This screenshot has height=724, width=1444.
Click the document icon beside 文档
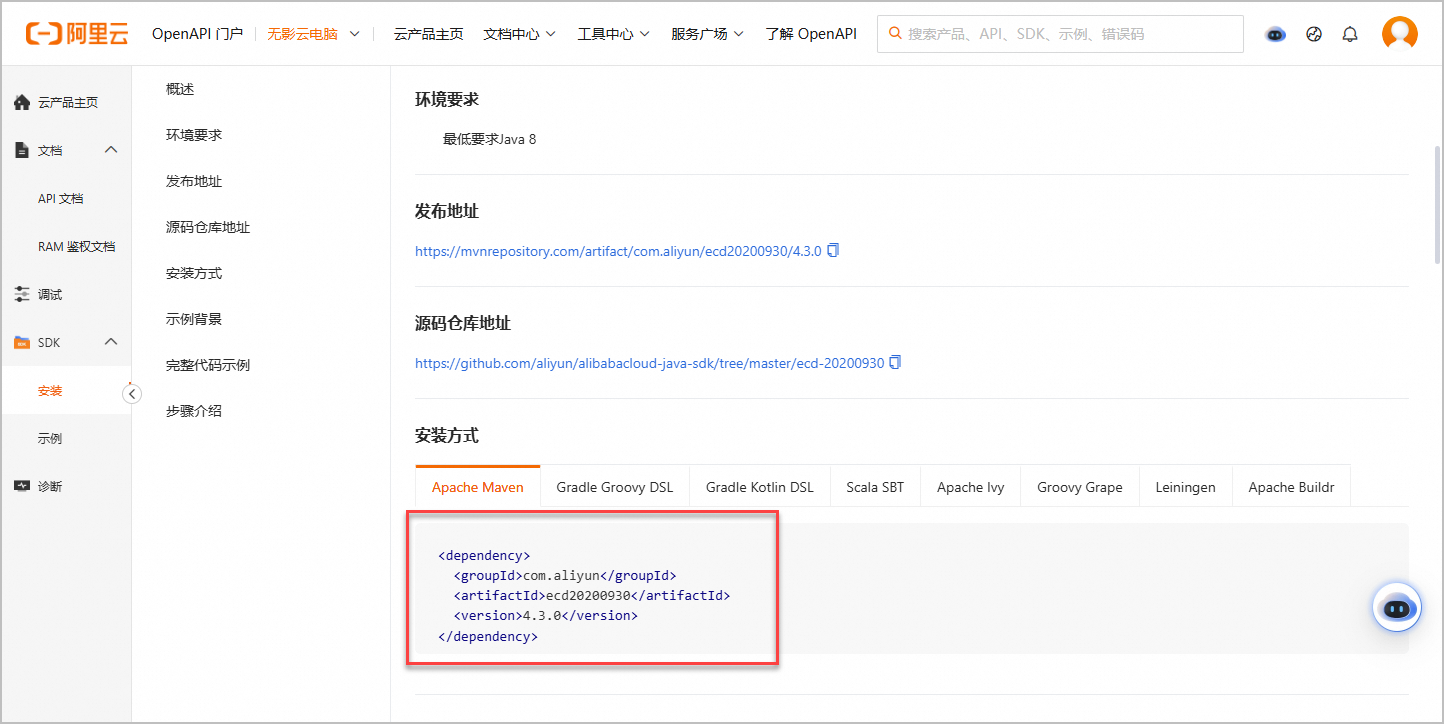pyautogui.click(x=22, y=150)
